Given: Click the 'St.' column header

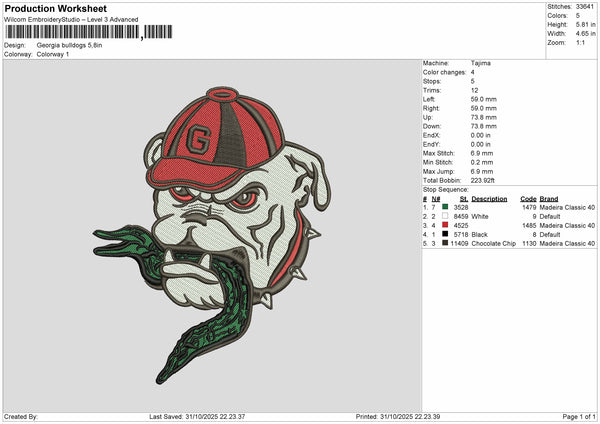Looking at the screenshot, I should click(464, 199).
